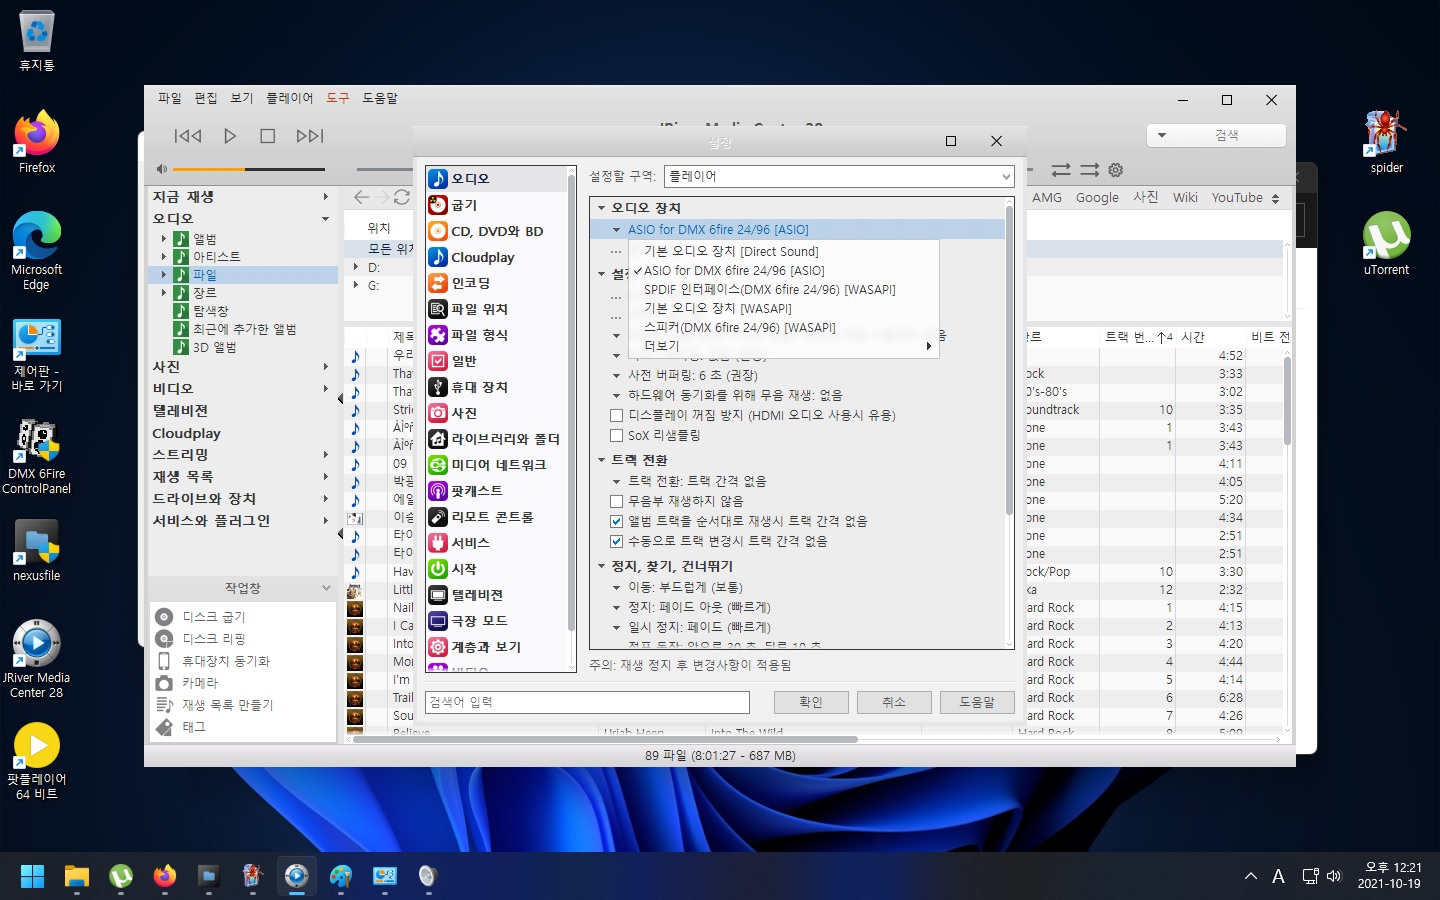Open the 일반 settings category
This screenshot has width=1440, height=900.
[496, 361]
